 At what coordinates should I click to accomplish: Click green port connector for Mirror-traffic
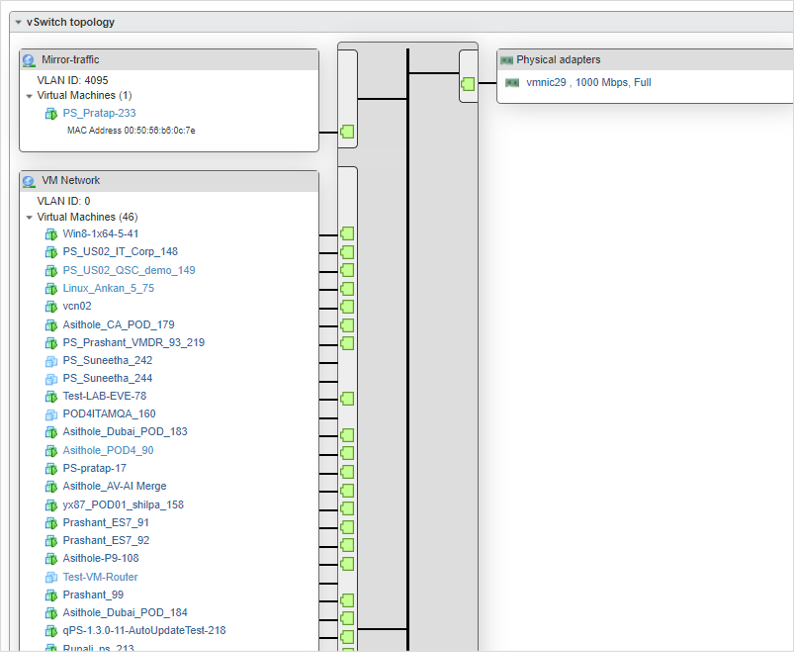click(347, 132)
